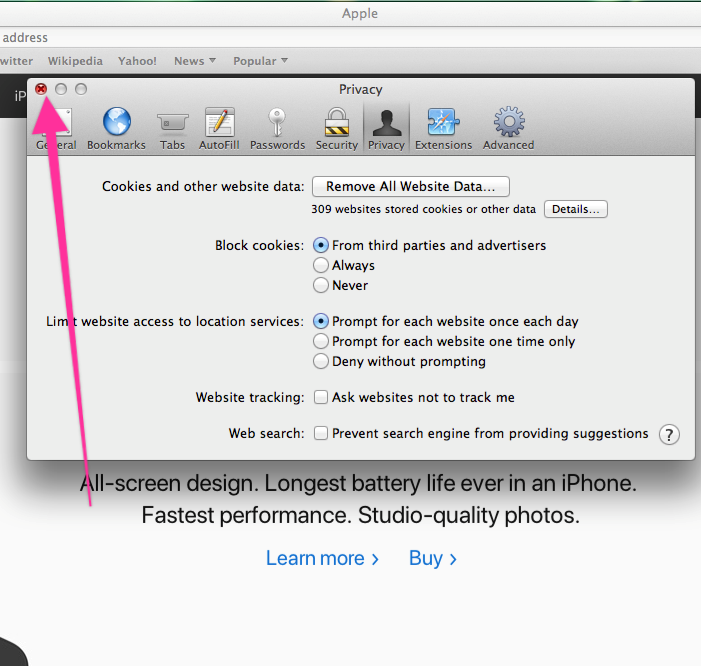Click the 'Block cookies:' label
701x666 pixels.
[x=259, y=245]
